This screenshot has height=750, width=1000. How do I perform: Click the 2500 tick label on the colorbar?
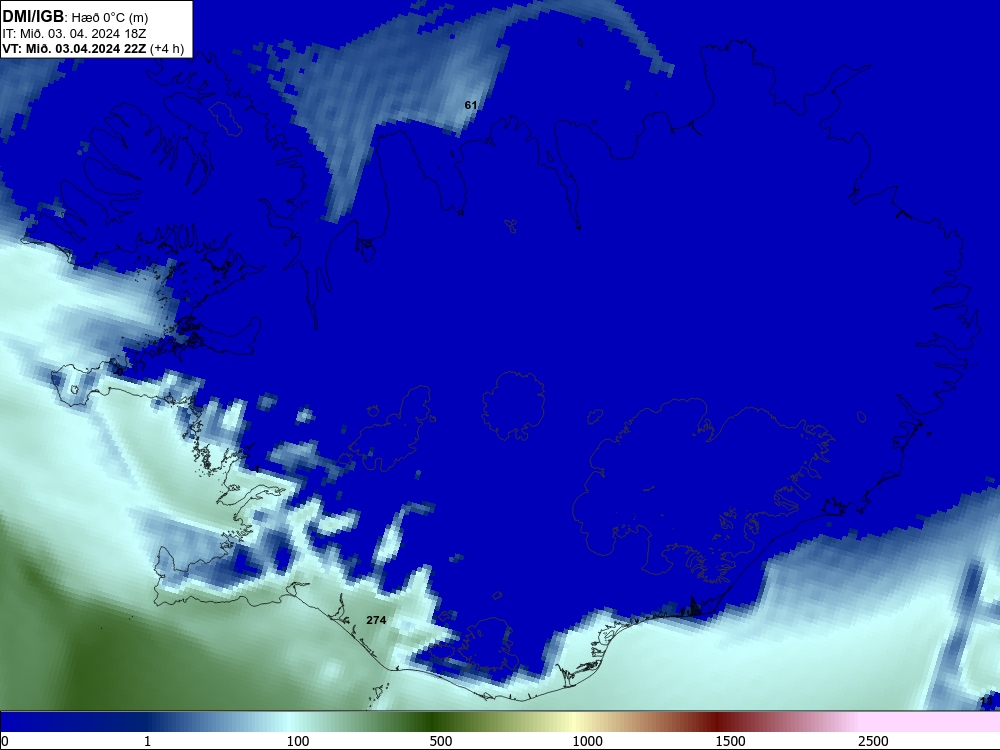click(873, 741)
